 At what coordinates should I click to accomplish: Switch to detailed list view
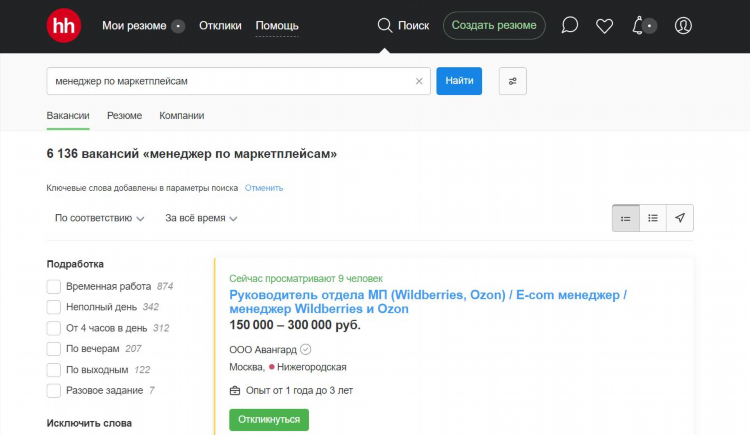coord(626,218)
